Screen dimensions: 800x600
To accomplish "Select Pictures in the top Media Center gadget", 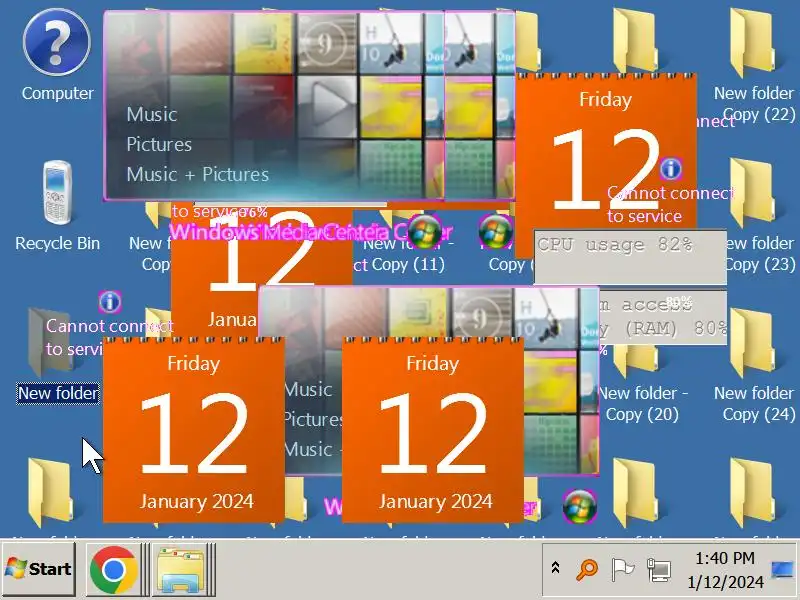I will coord(159,144).
